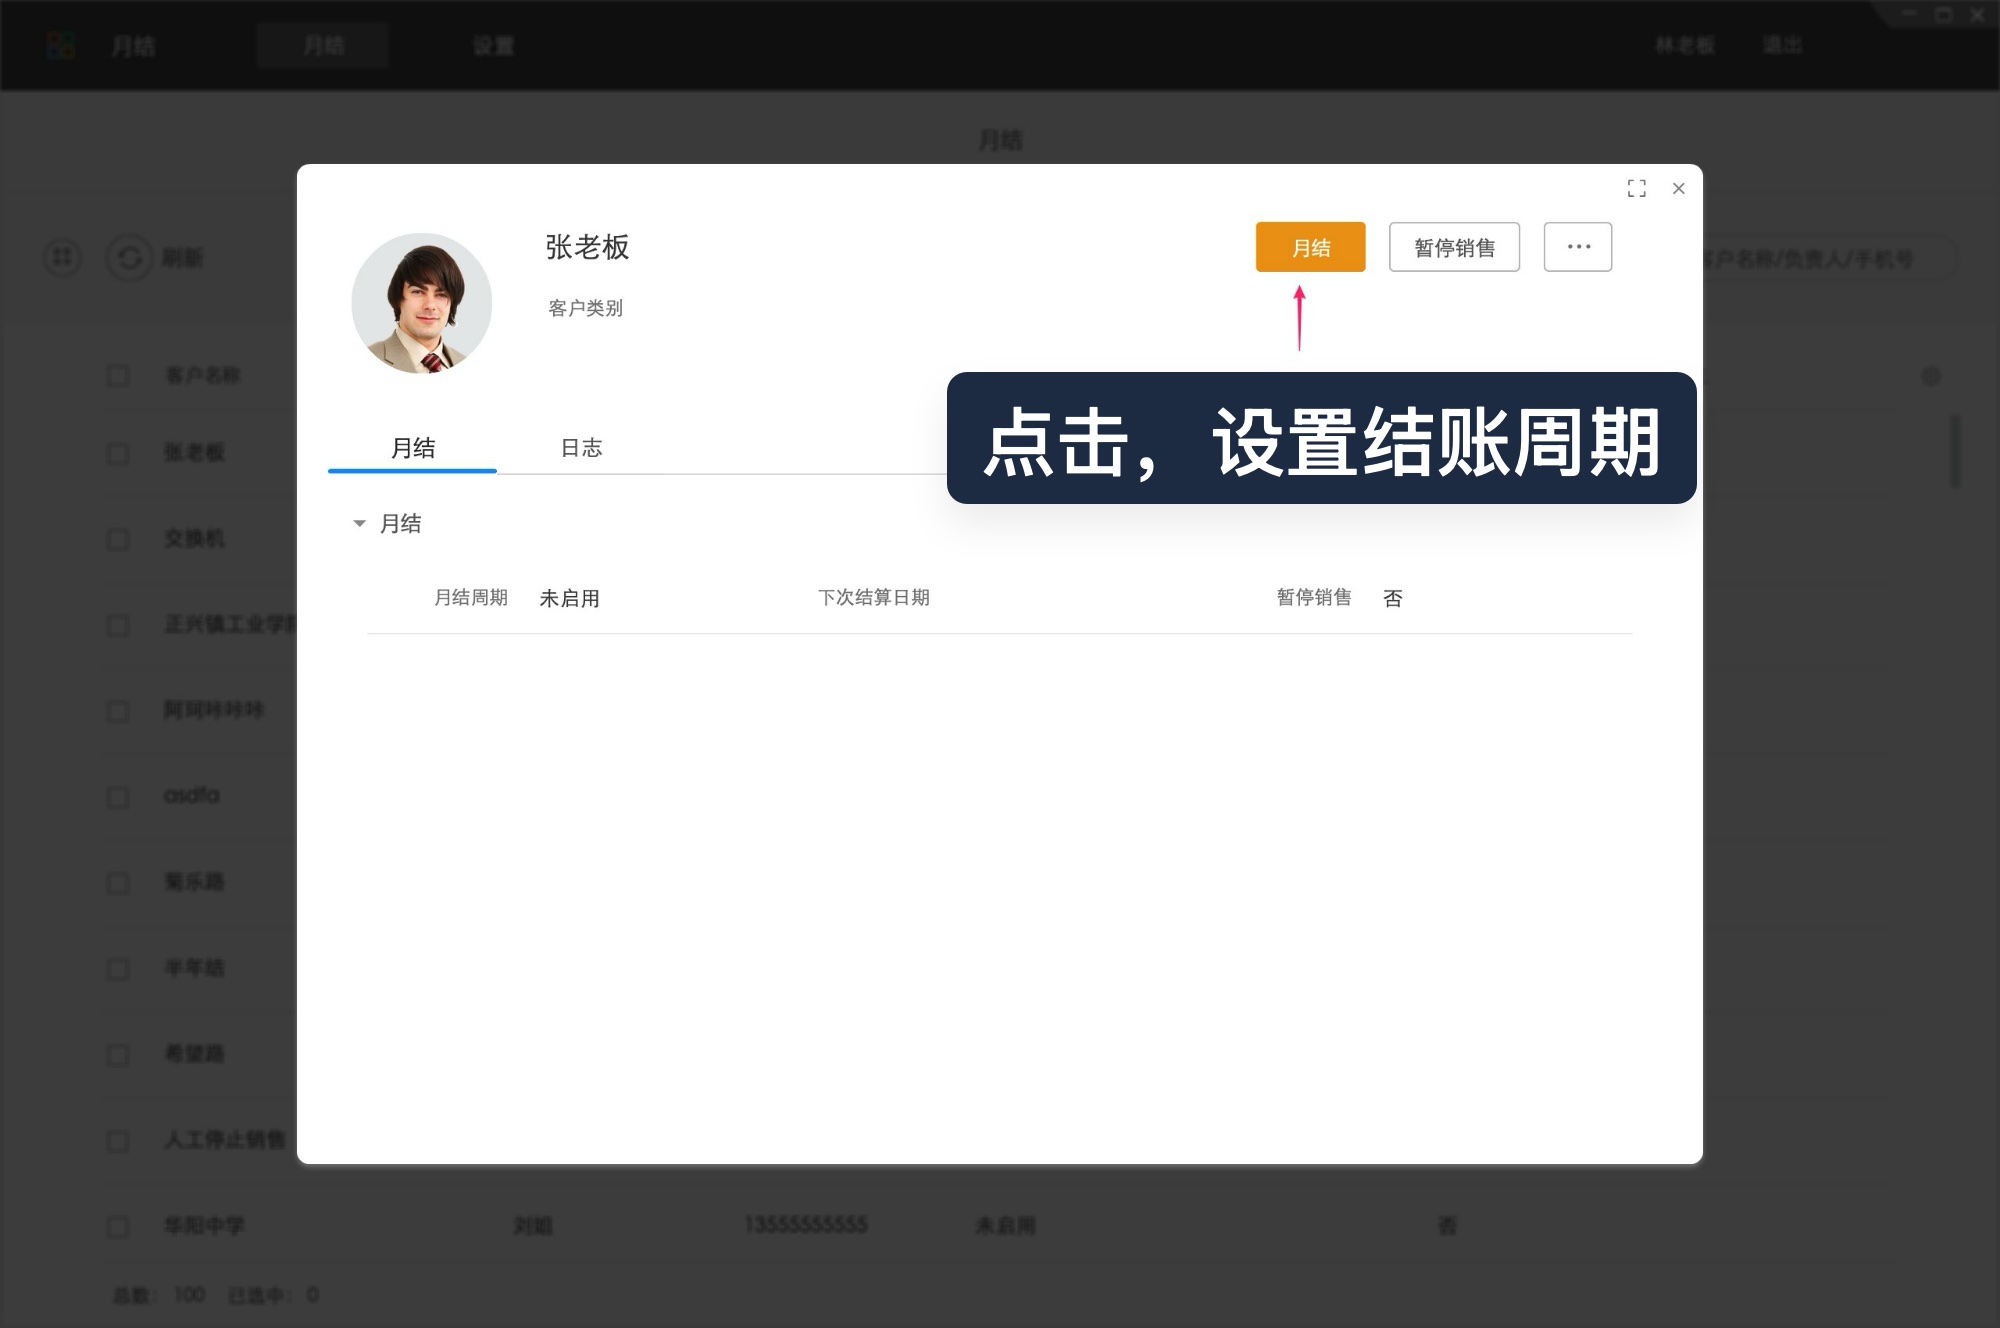
Task: Click the refresh (刷新) icon
Action: (x=127, y=258)
